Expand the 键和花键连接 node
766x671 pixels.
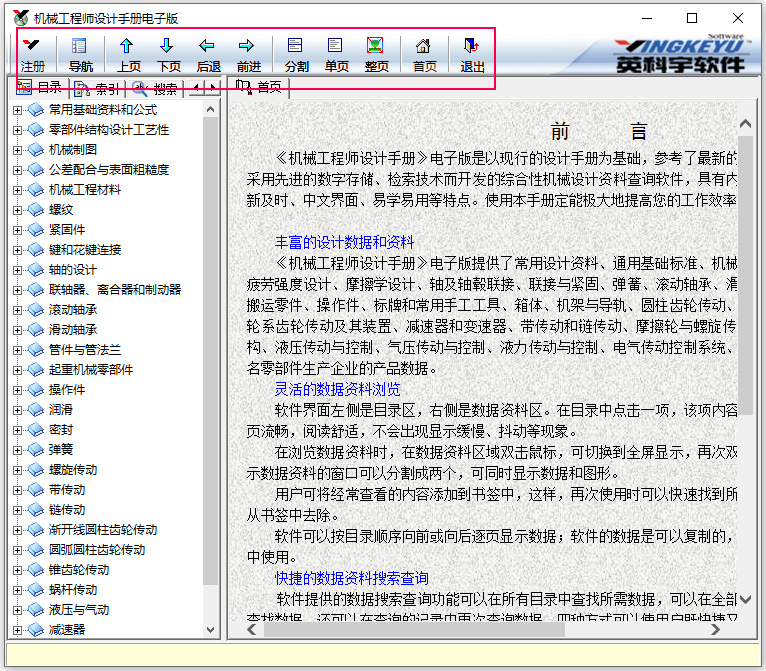17,251
